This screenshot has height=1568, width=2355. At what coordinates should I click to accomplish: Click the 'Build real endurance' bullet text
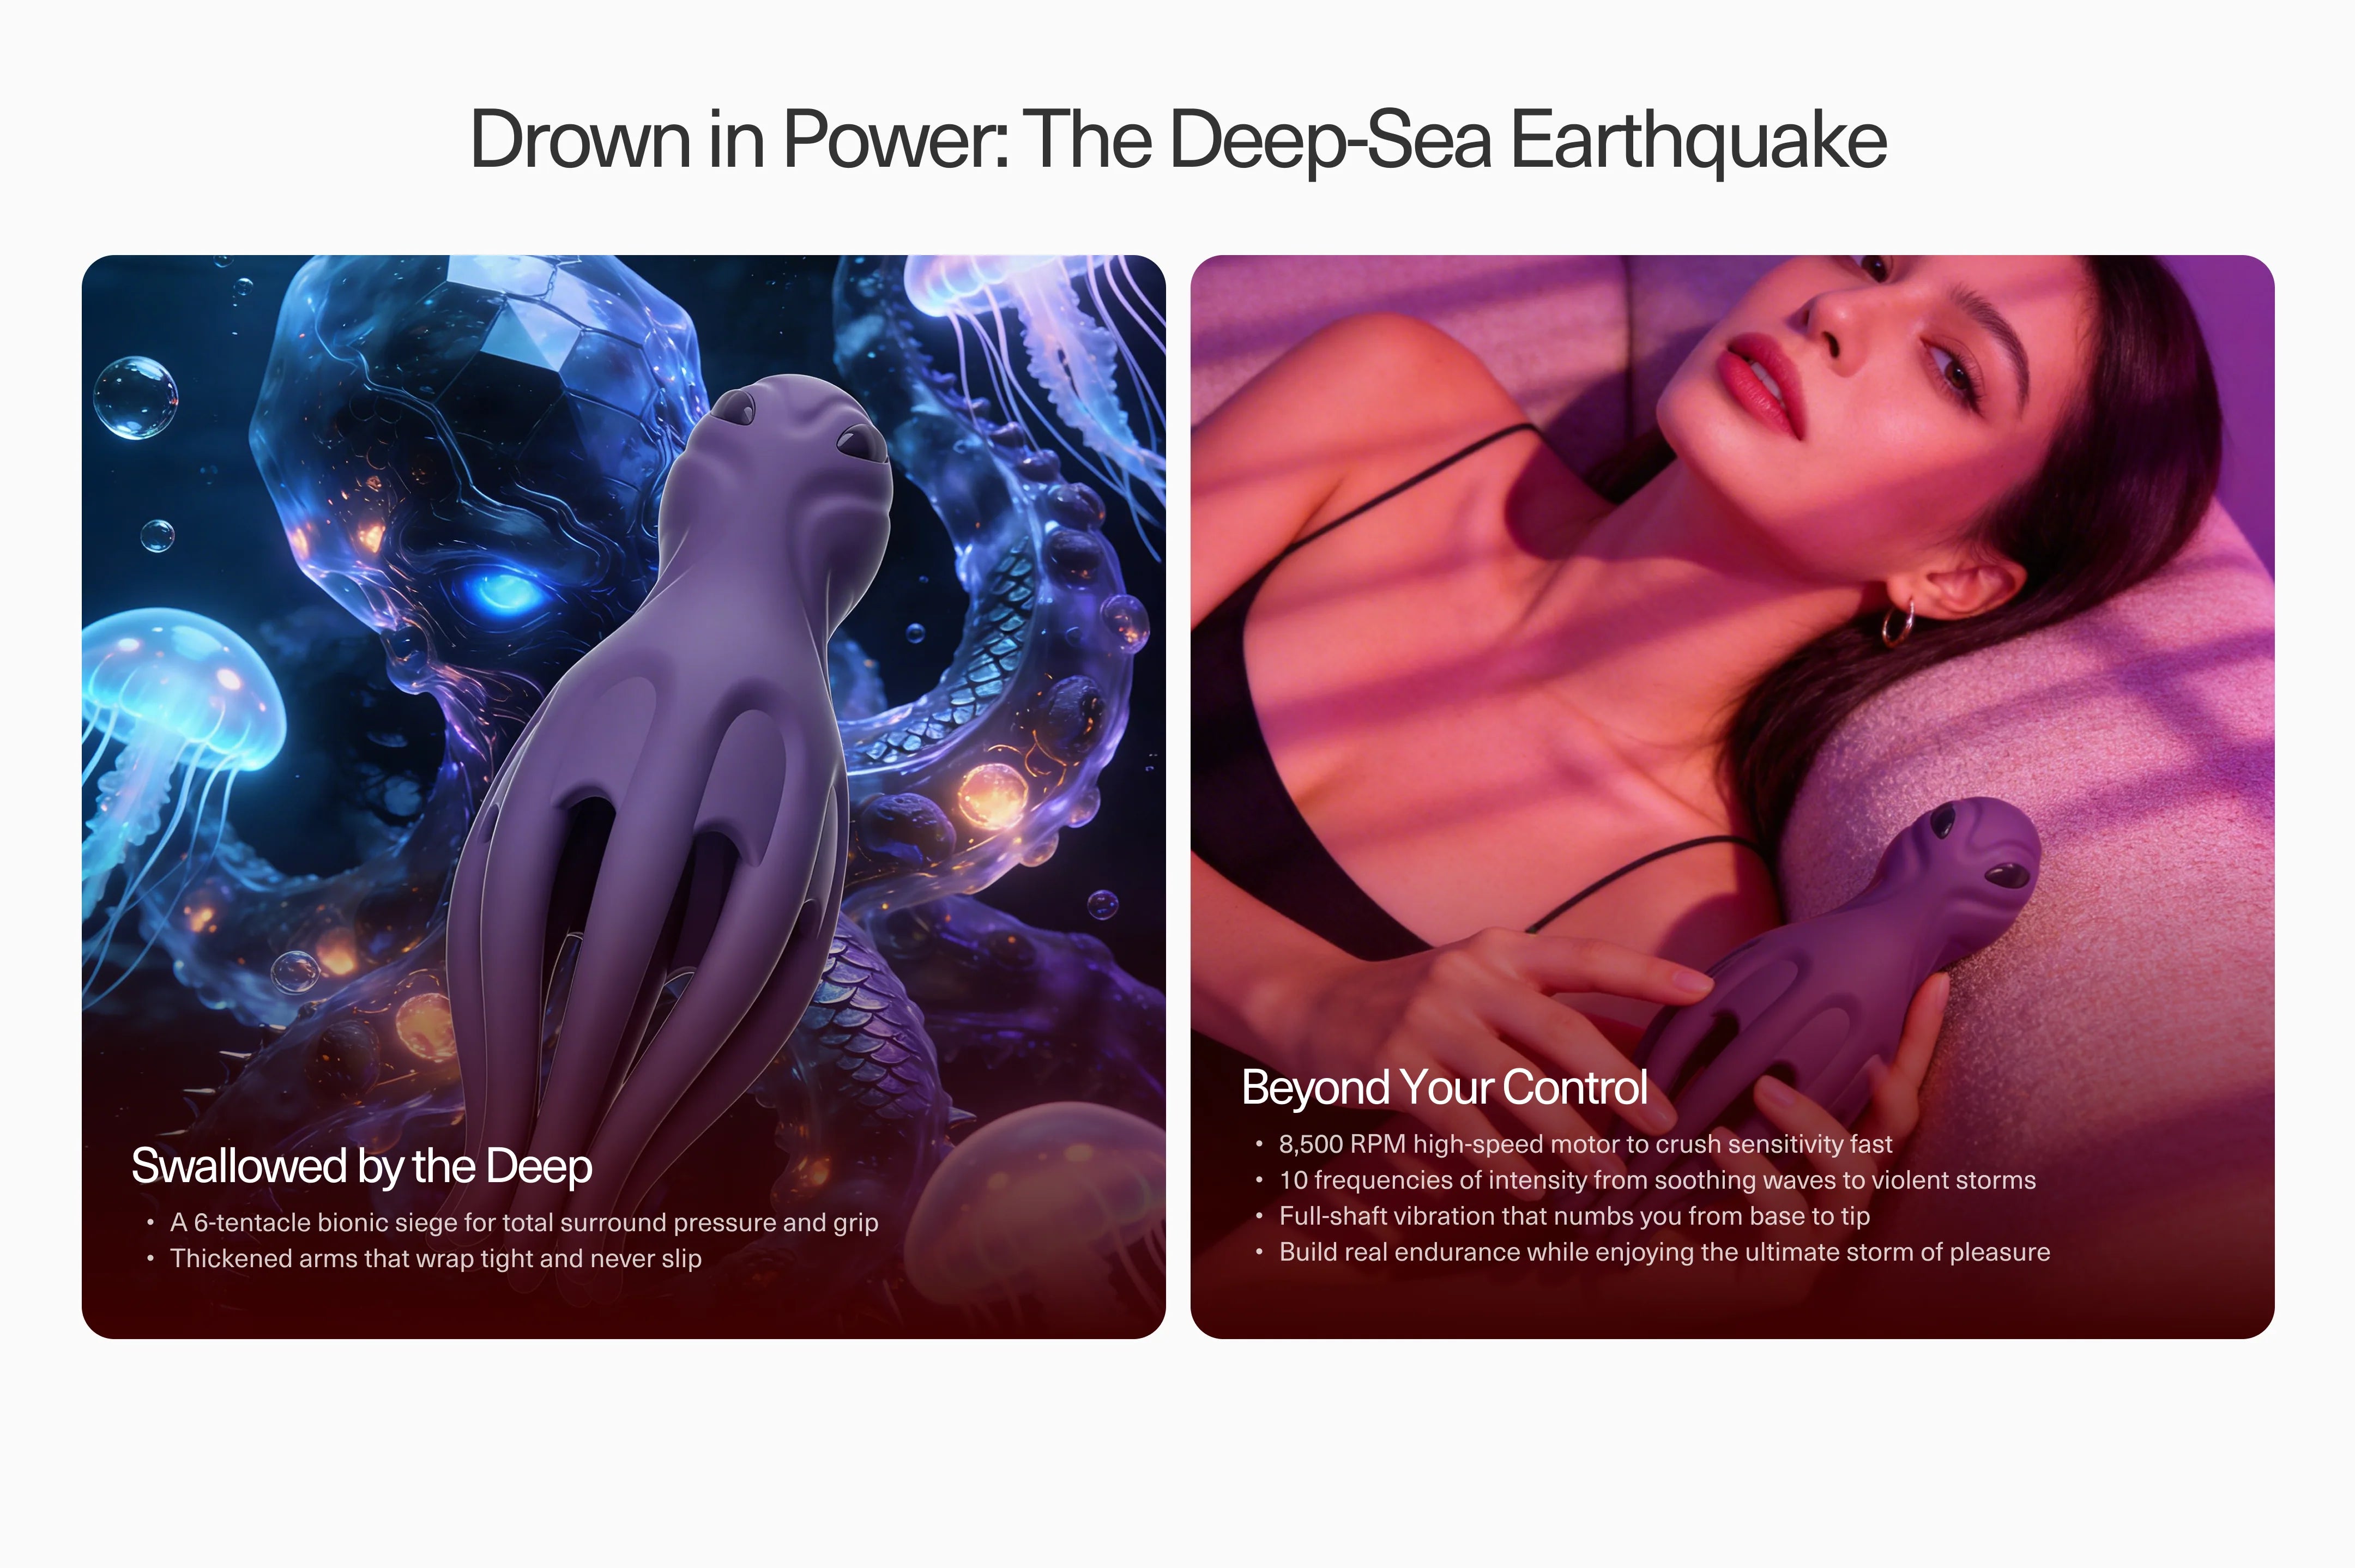coord(1664,1252)
